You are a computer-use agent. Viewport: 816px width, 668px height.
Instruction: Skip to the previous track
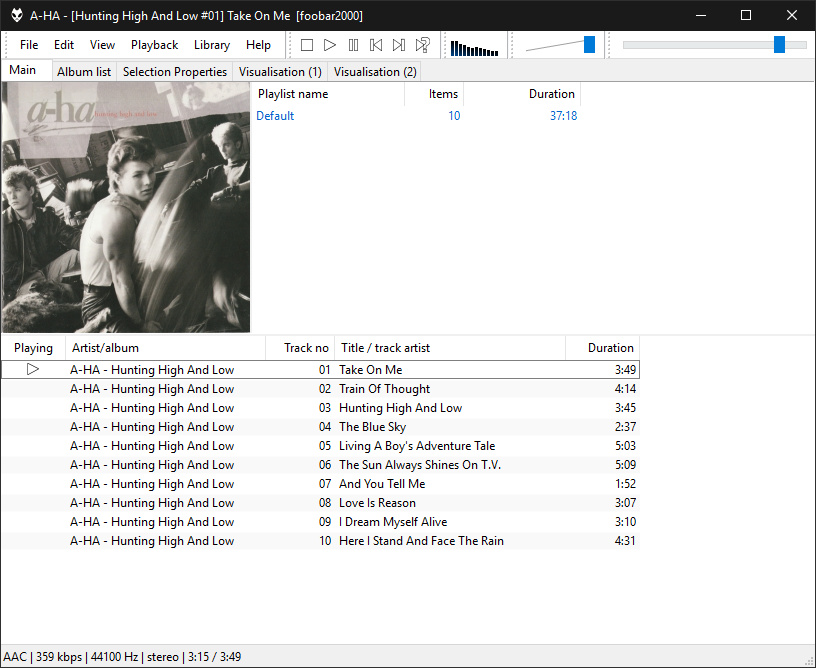376,45
